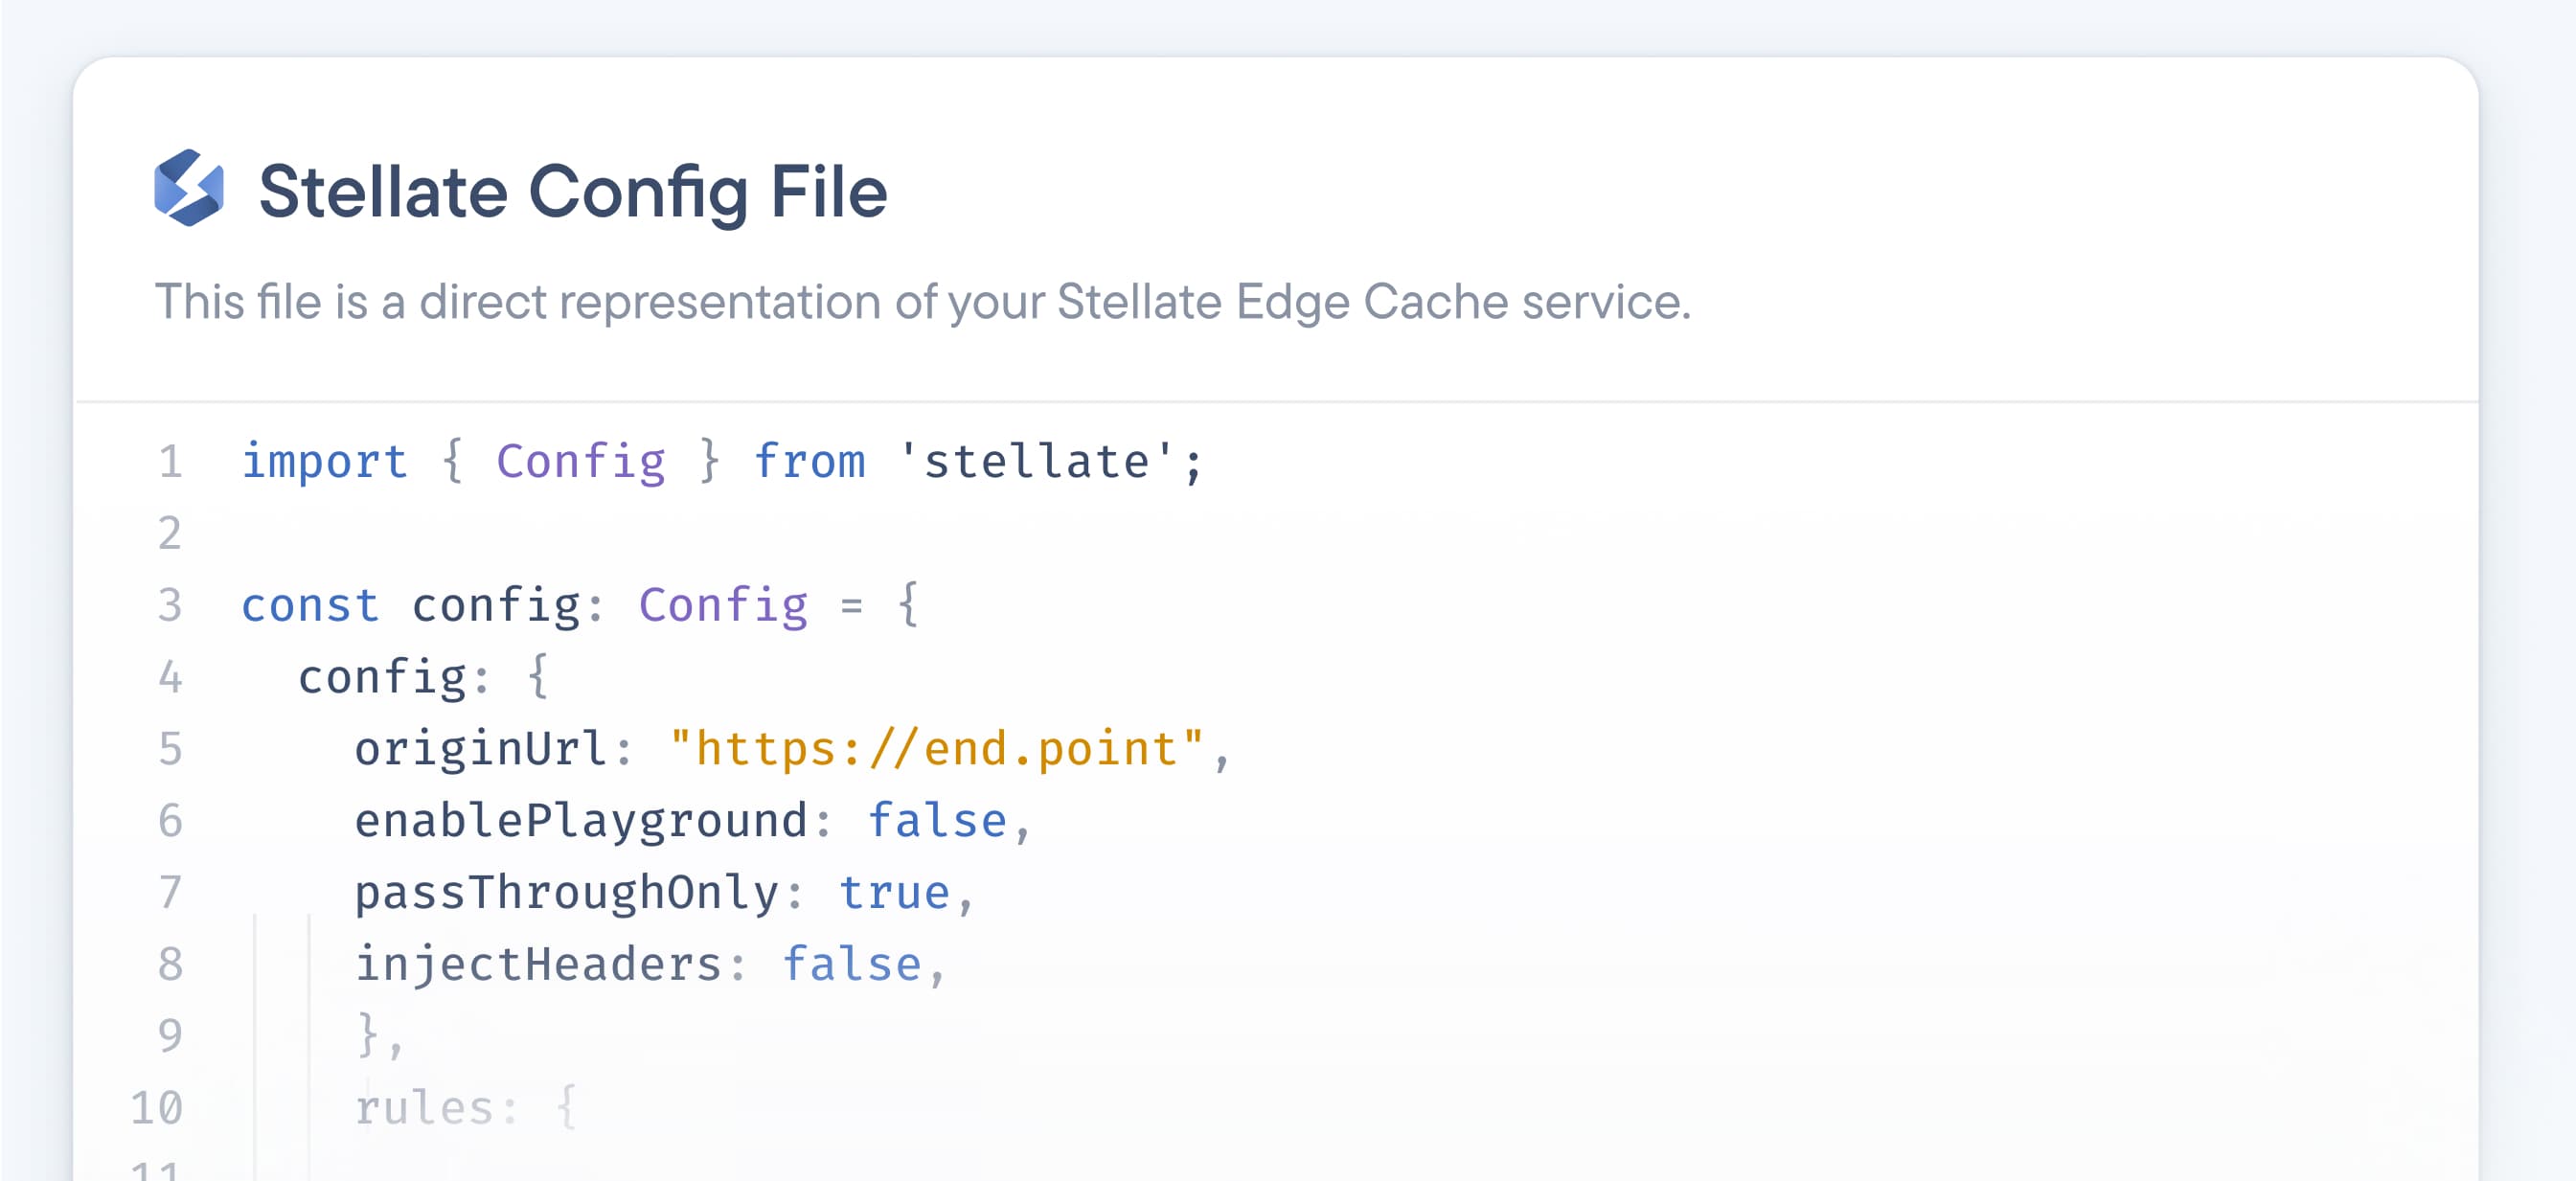Click the Stellate logo icon
The image size is (2576, 1181).
(x=189, y=189)
